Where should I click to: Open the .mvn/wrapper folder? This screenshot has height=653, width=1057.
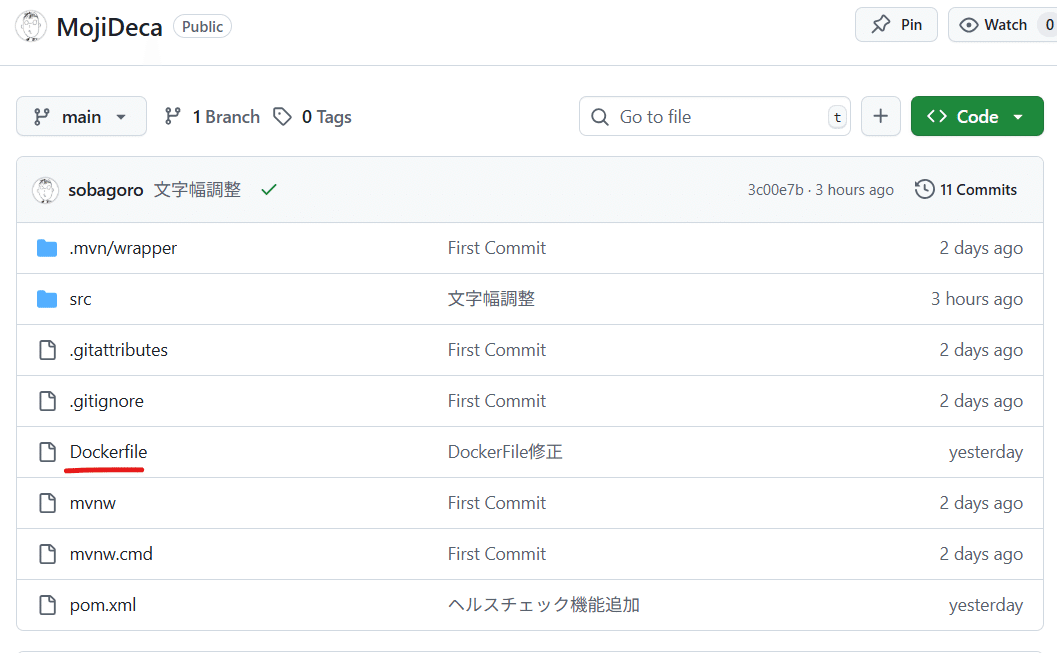tap(123, 248)
